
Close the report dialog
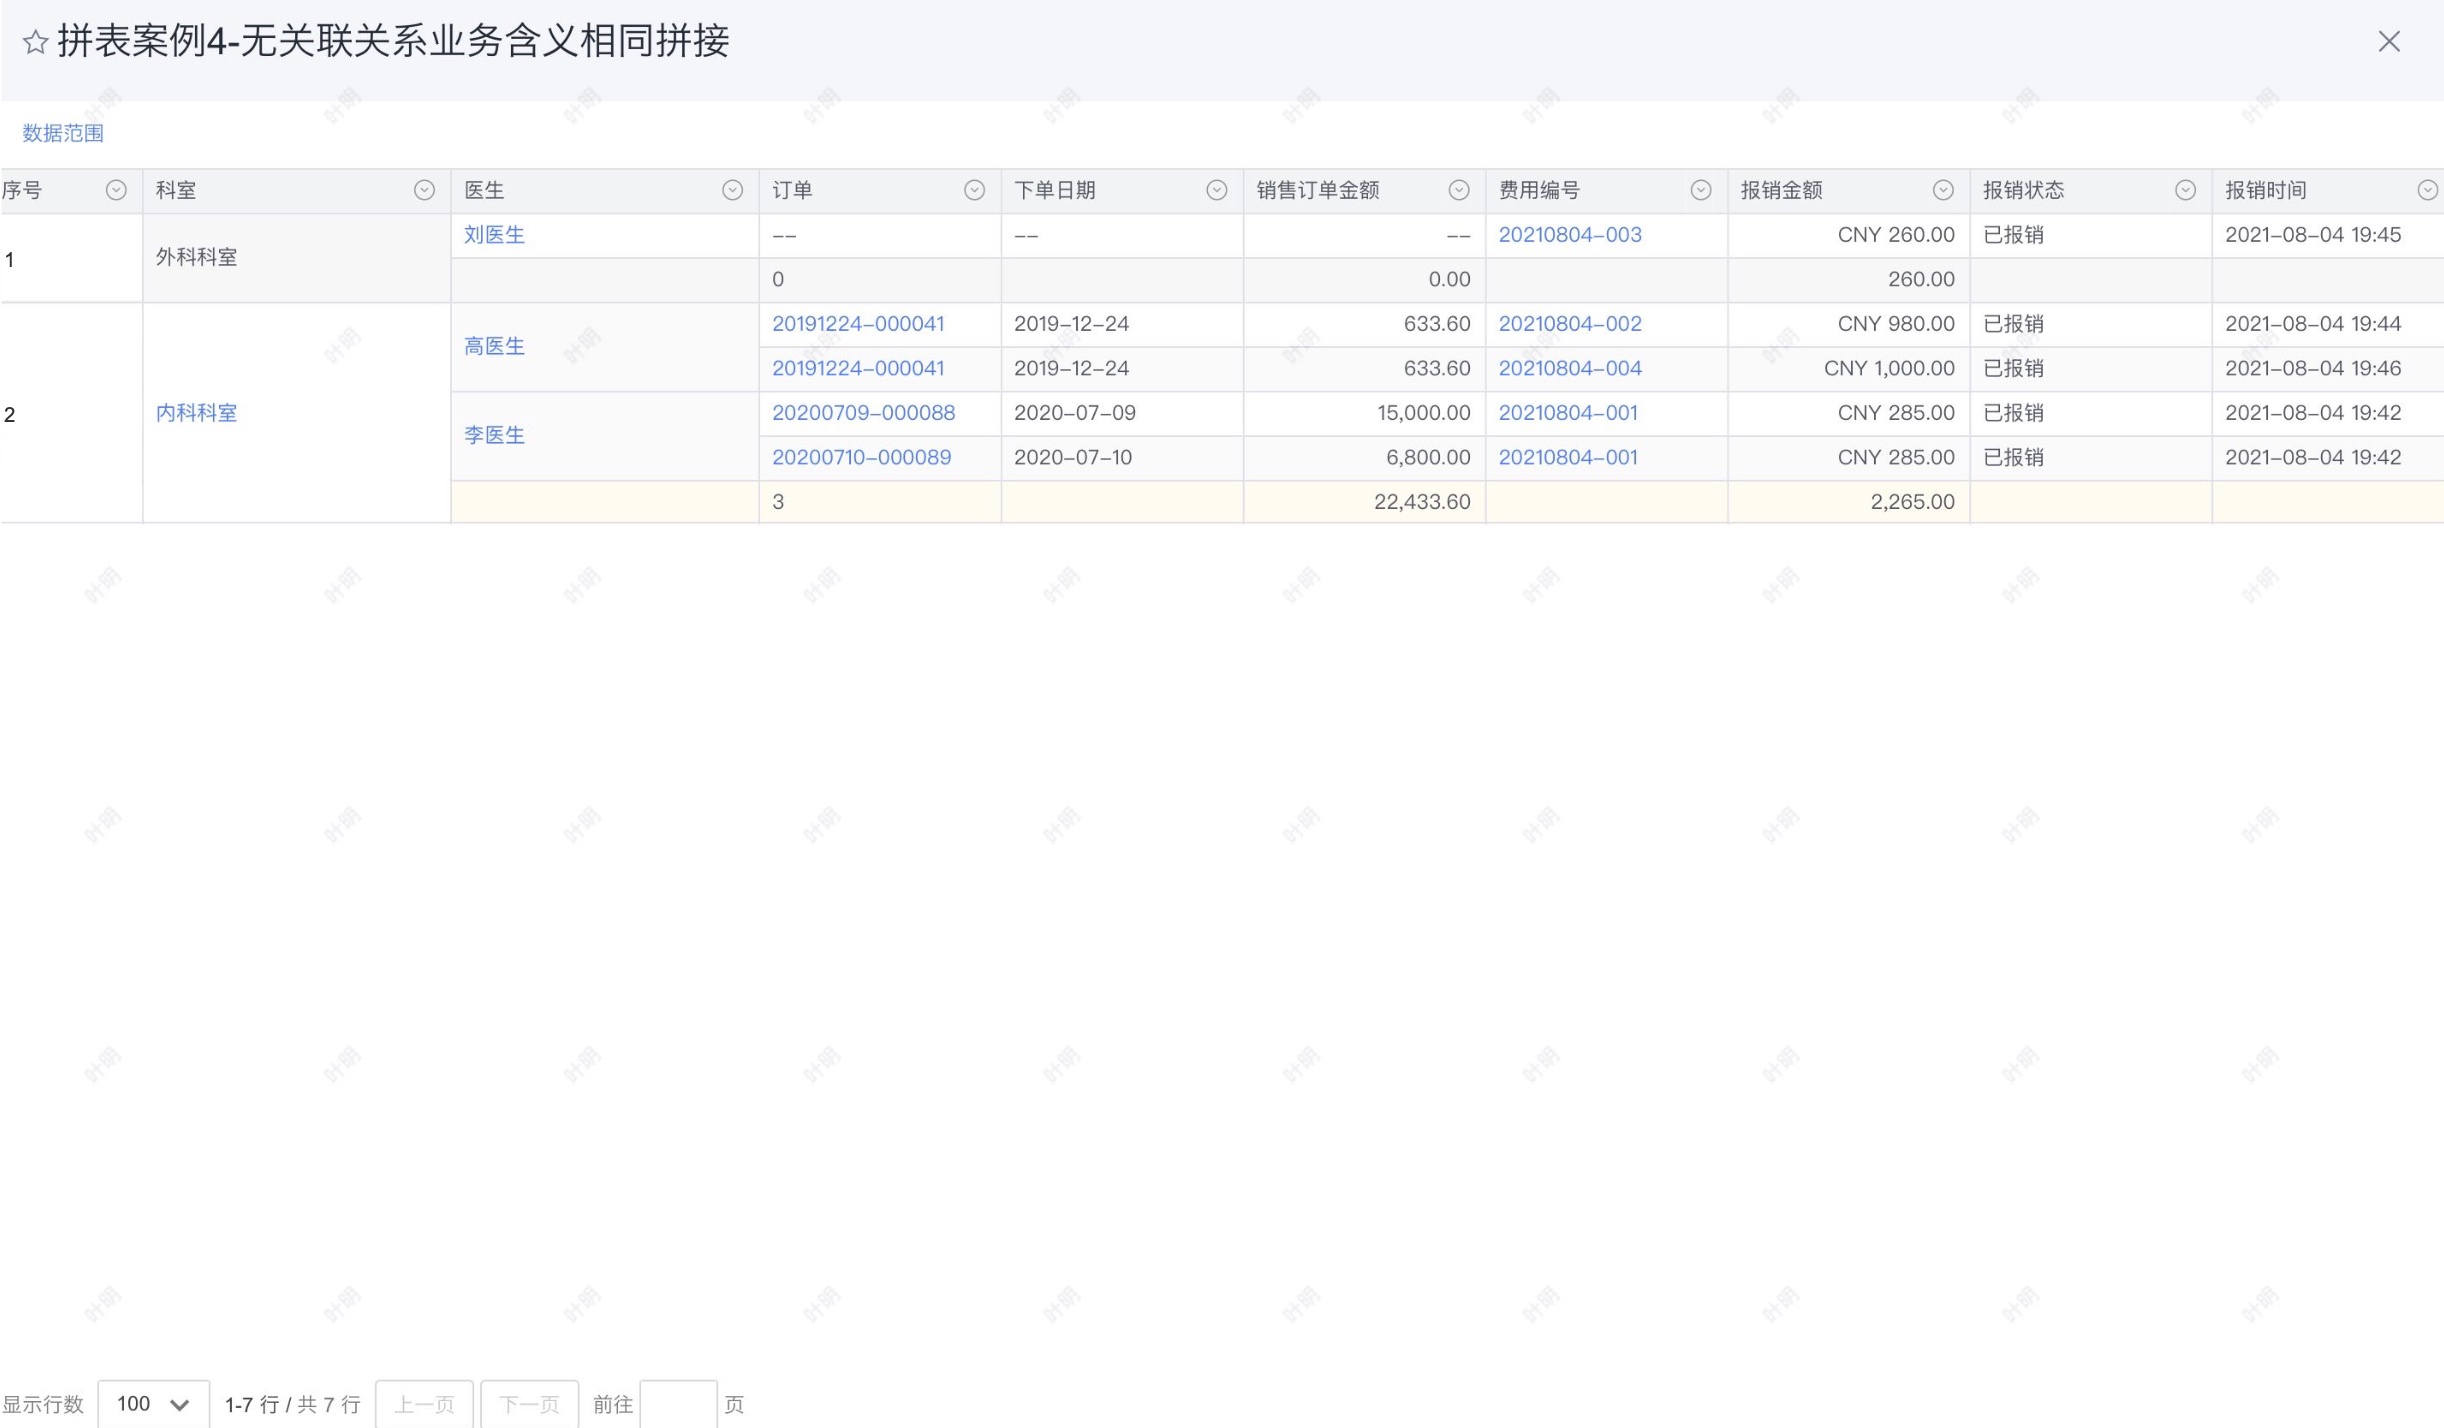click(2389, 41)
